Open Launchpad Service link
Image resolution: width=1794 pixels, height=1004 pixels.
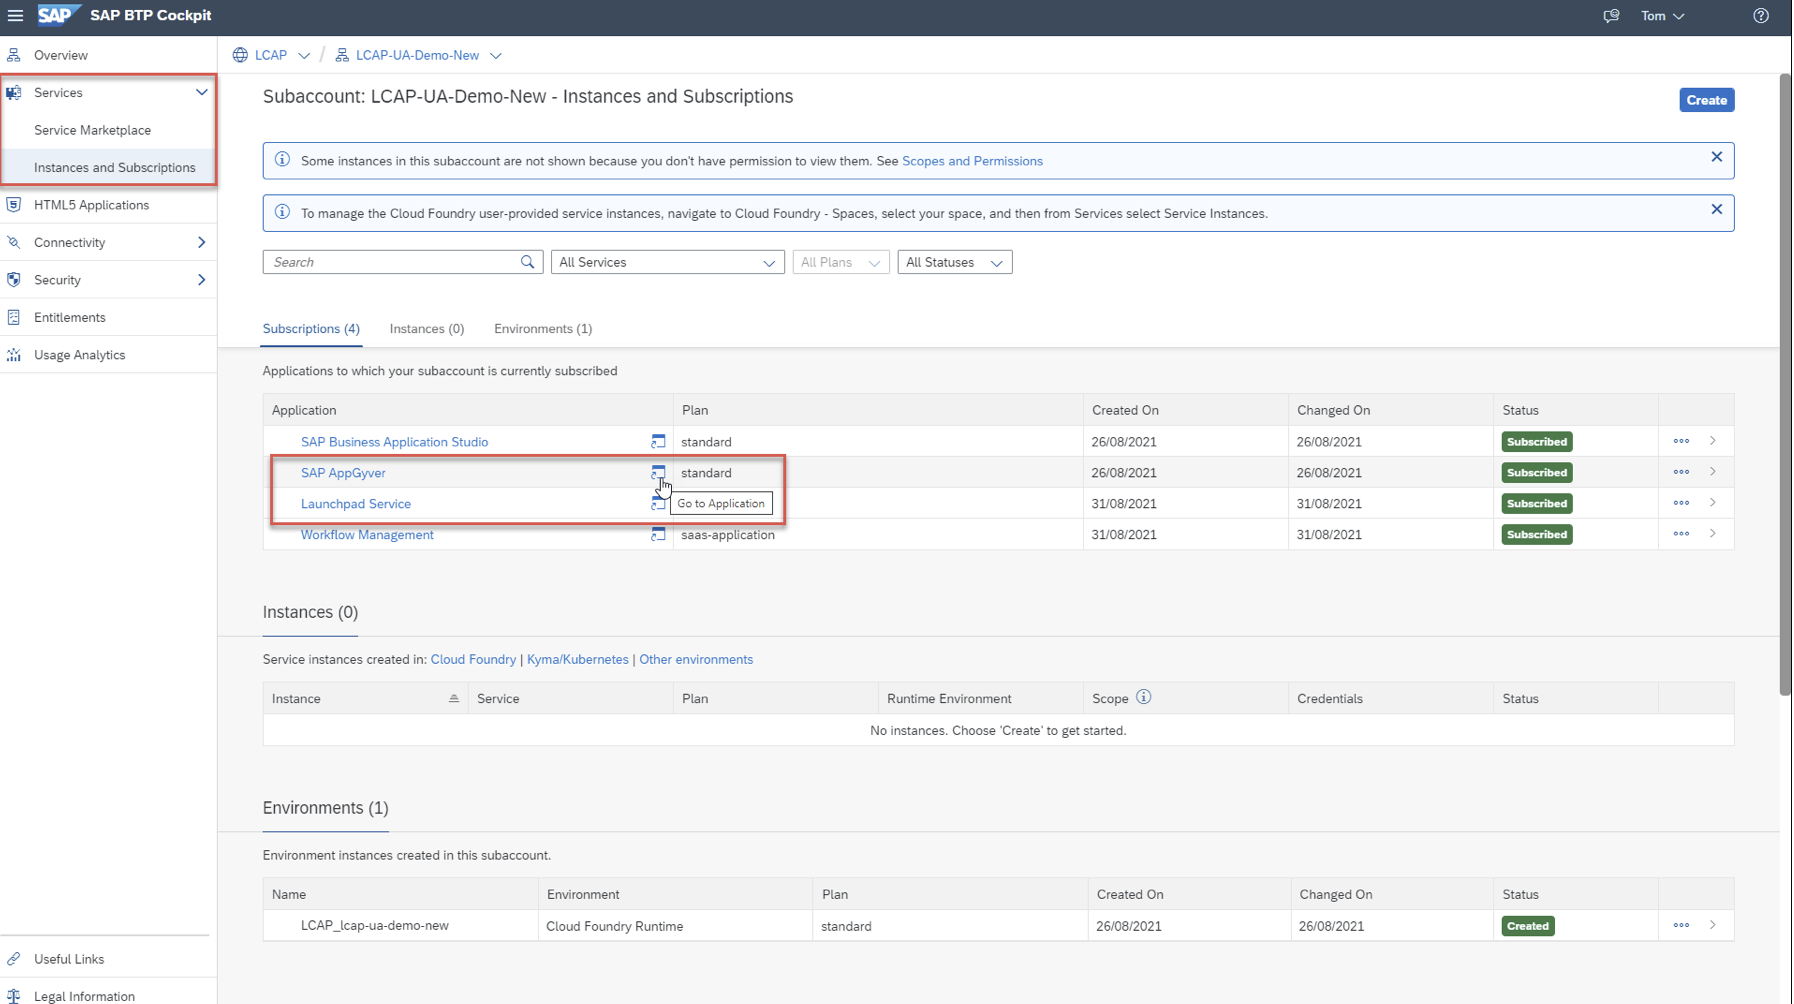point(356,504)
